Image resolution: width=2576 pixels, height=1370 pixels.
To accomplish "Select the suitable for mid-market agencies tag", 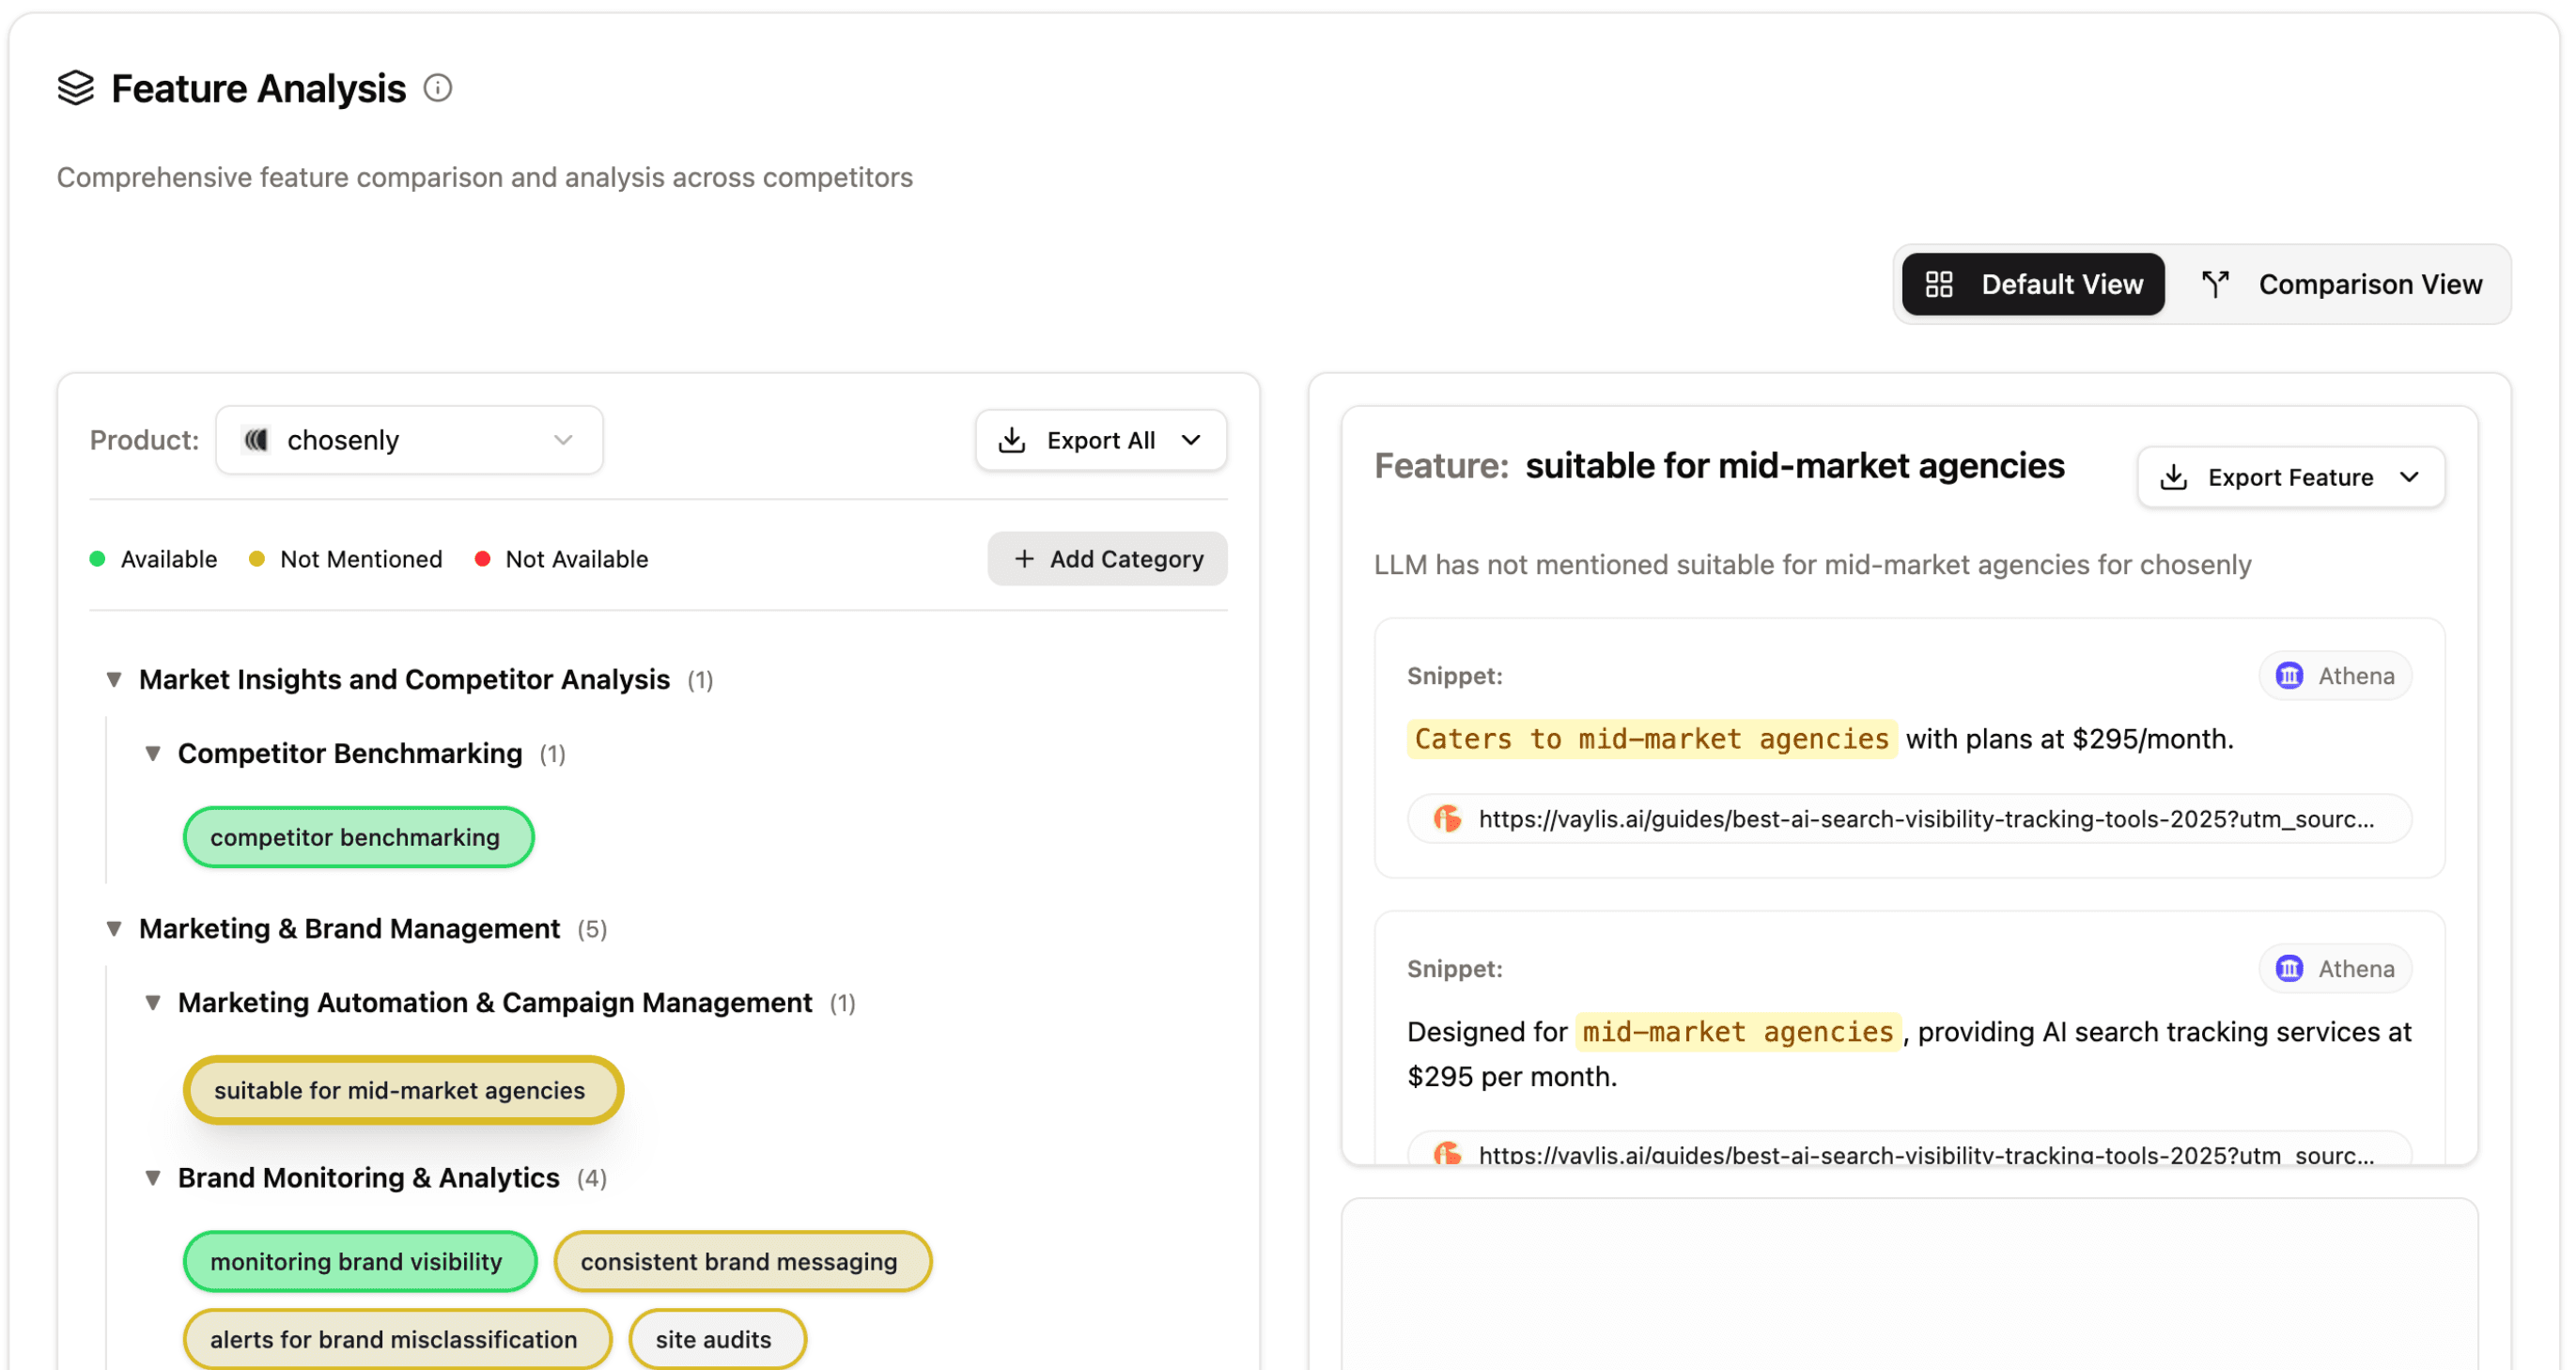I will click(x=402, y=1090).
